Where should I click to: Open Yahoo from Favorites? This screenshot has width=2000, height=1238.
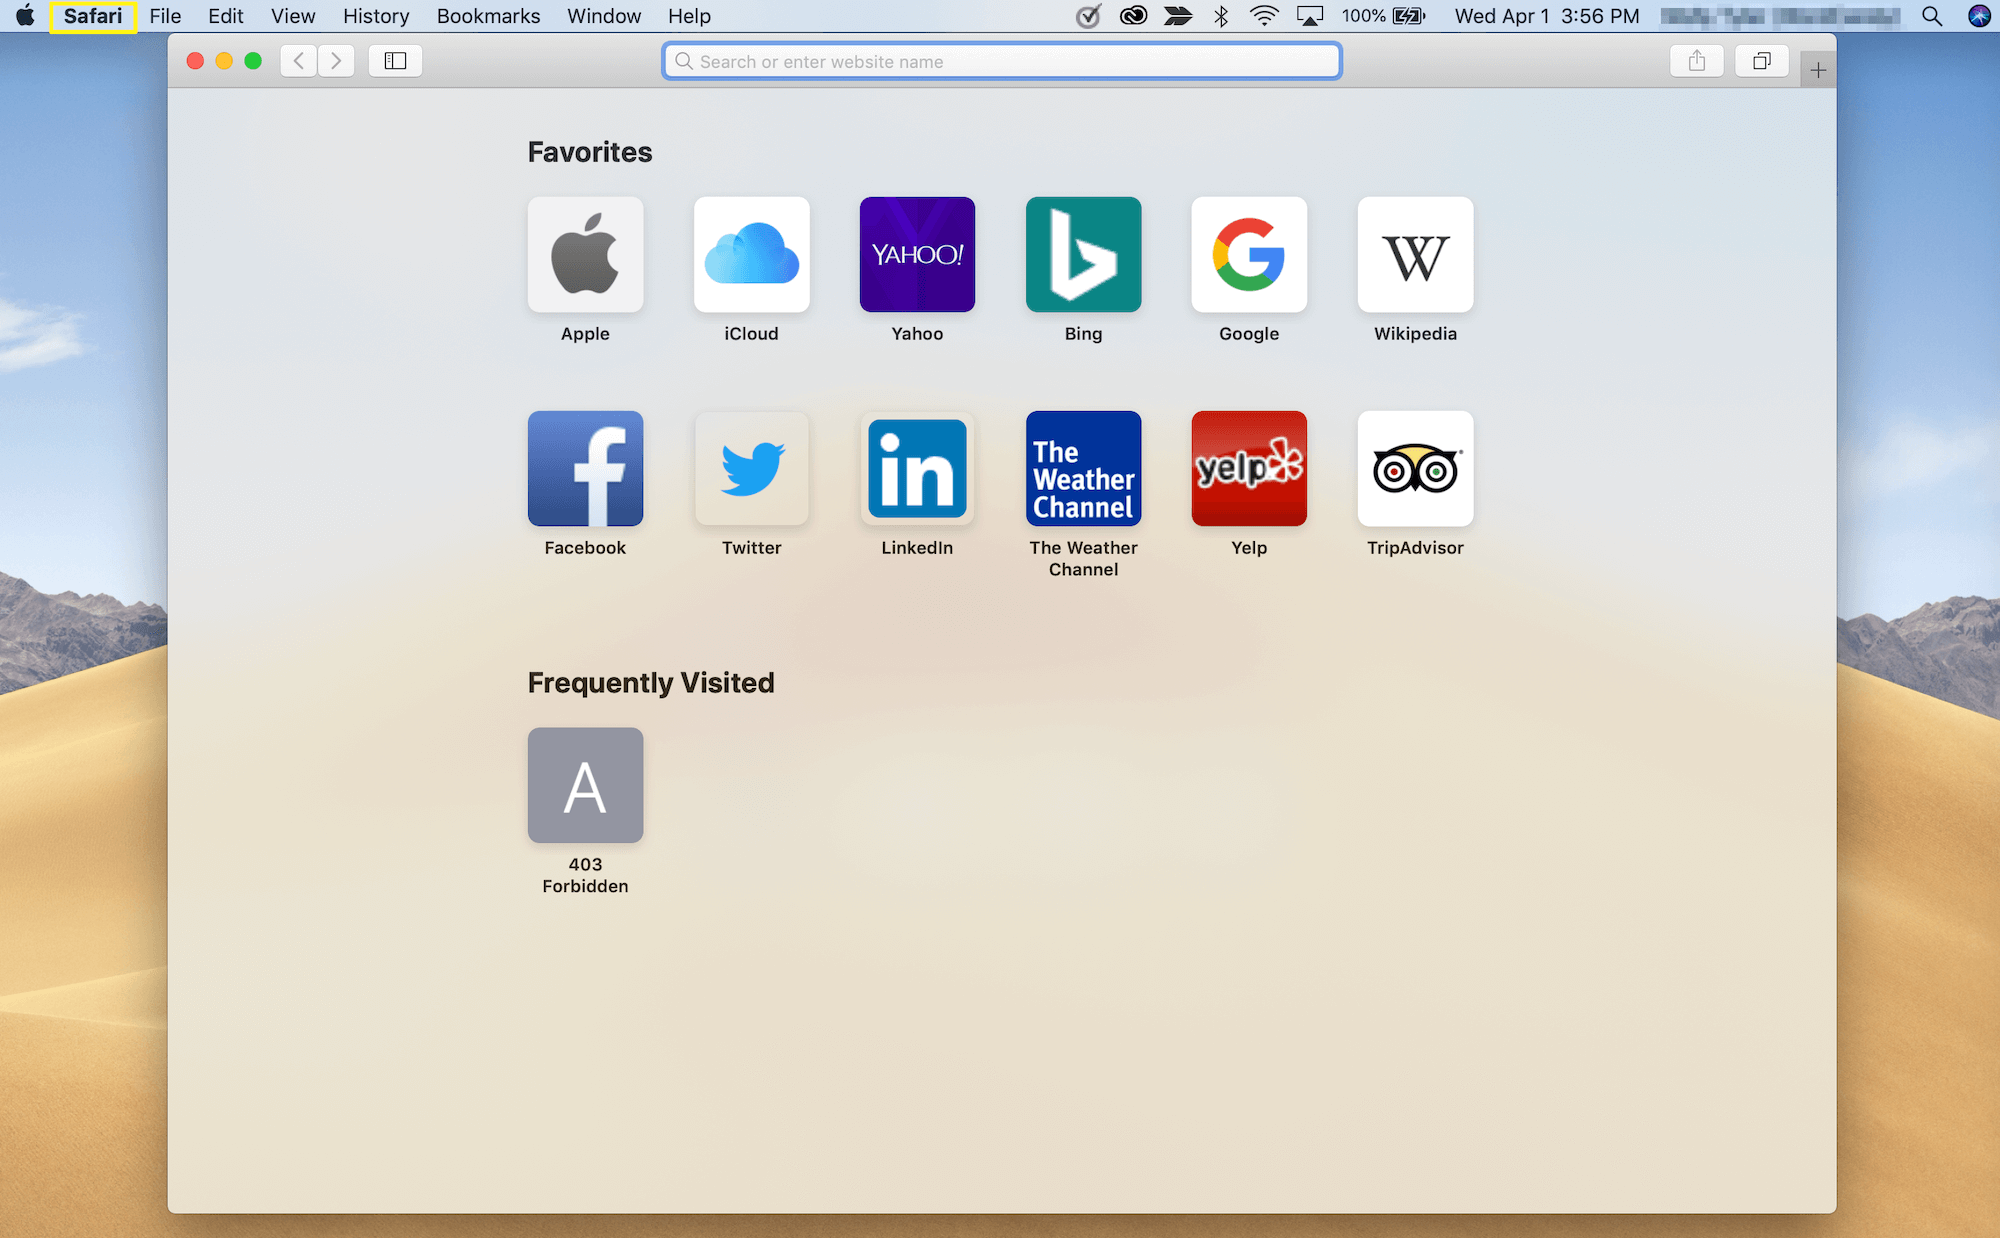point(916,256)
